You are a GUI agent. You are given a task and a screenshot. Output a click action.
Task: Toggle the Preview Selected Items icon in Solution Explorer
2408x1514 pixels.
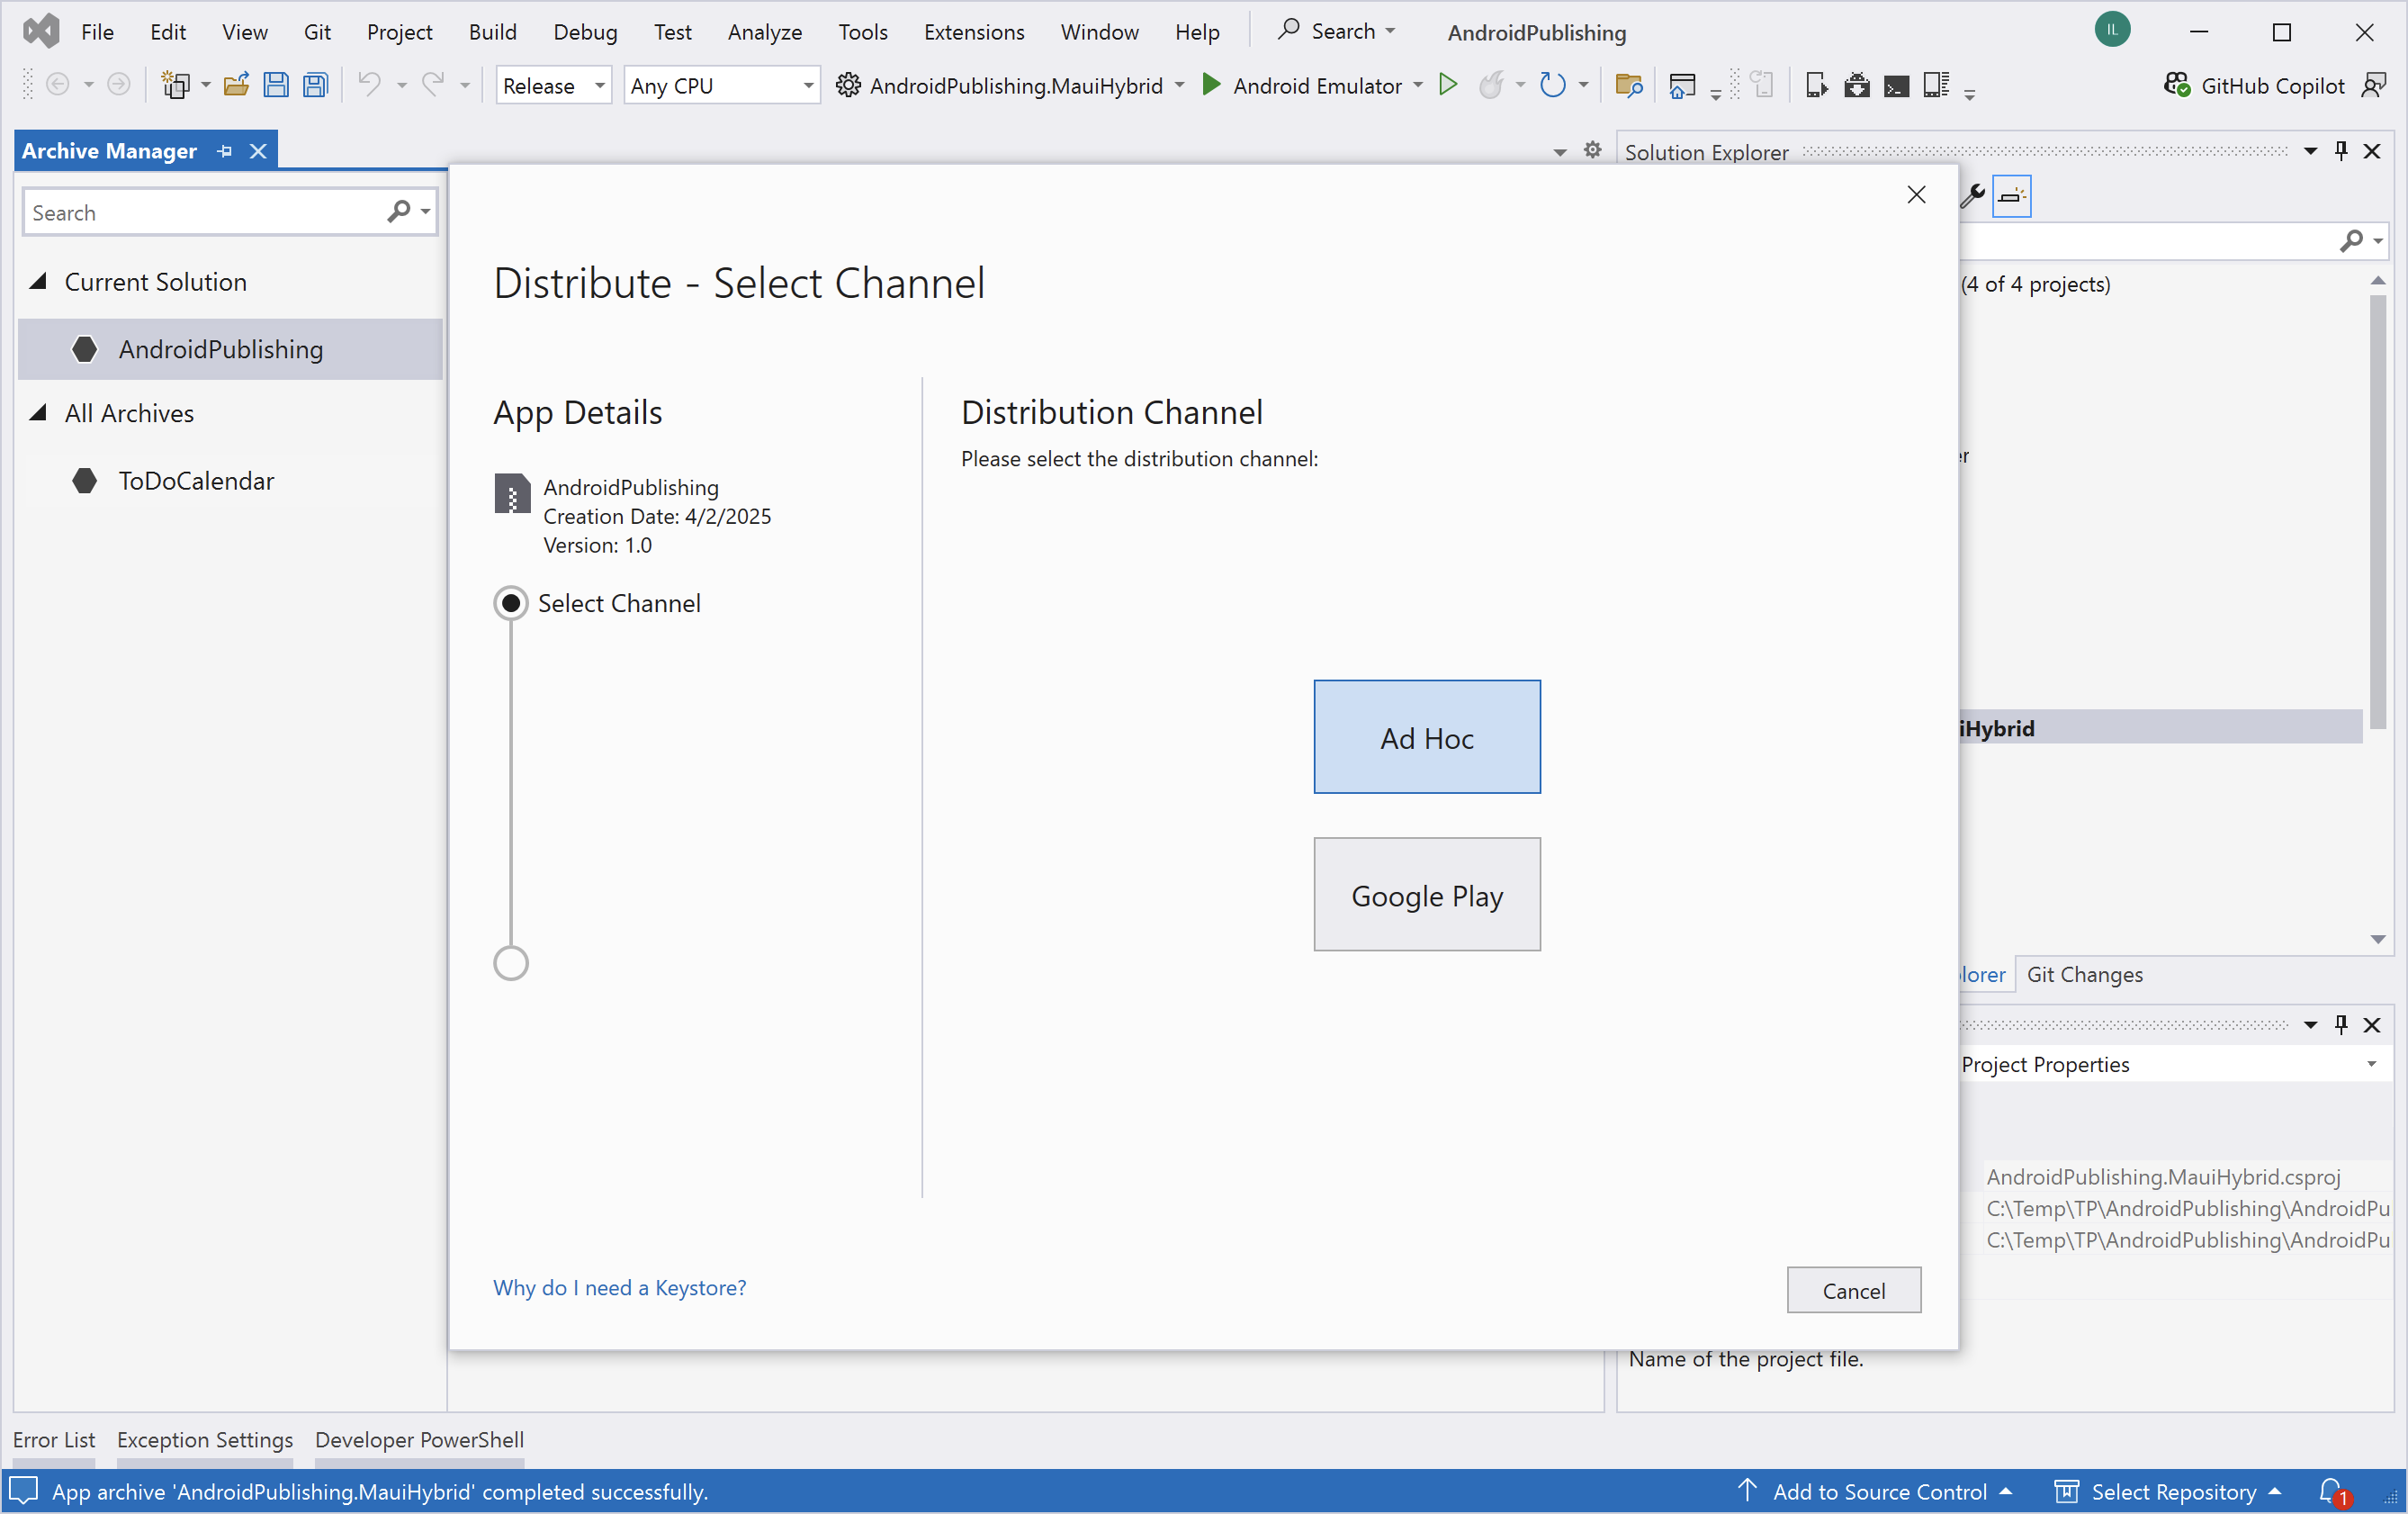(2011, 195)
